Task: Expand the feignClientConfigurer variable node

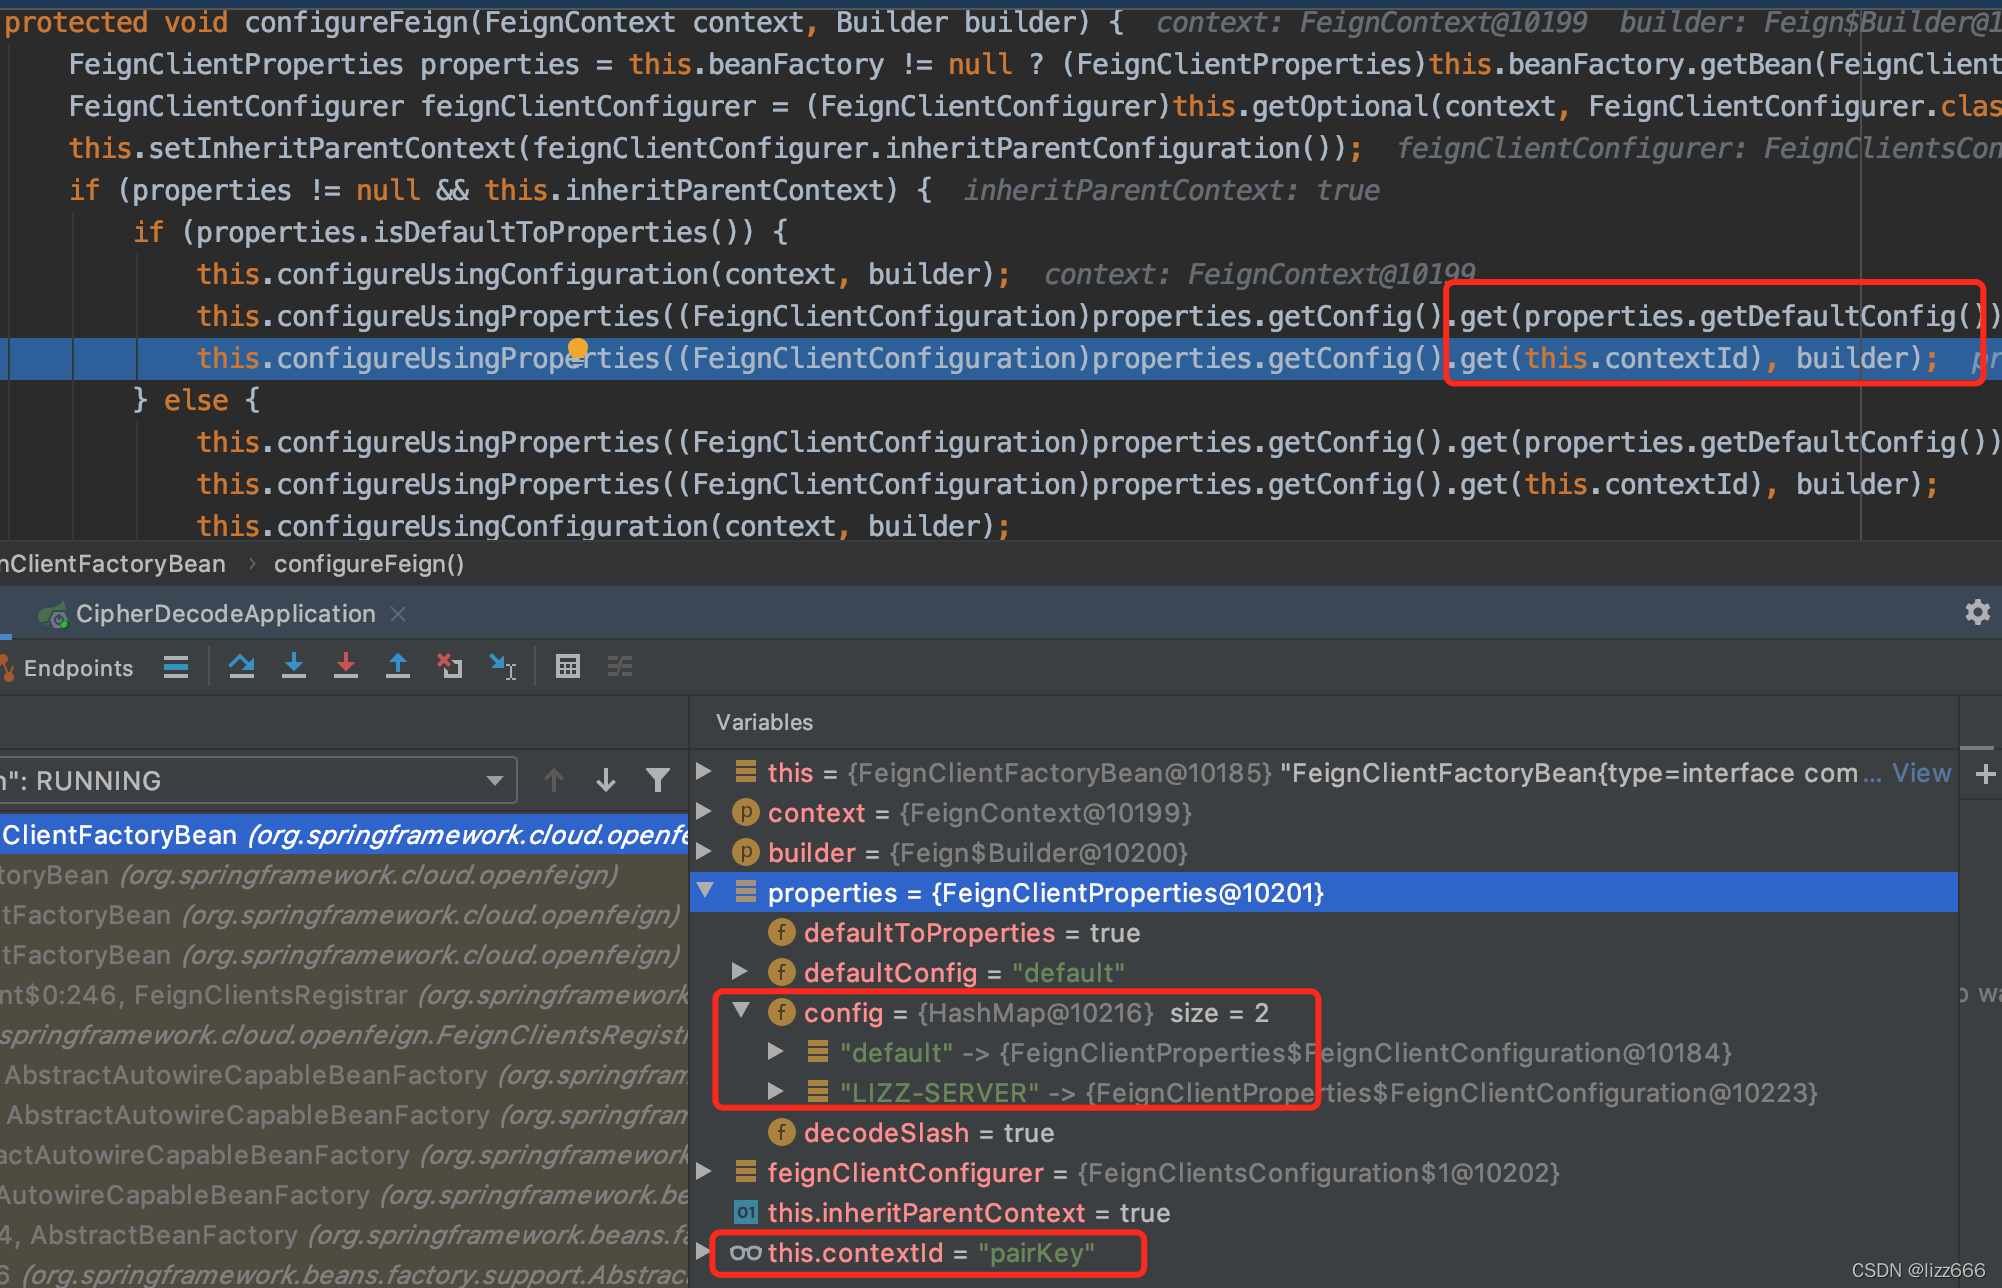Action: [x=704, y=1172]
